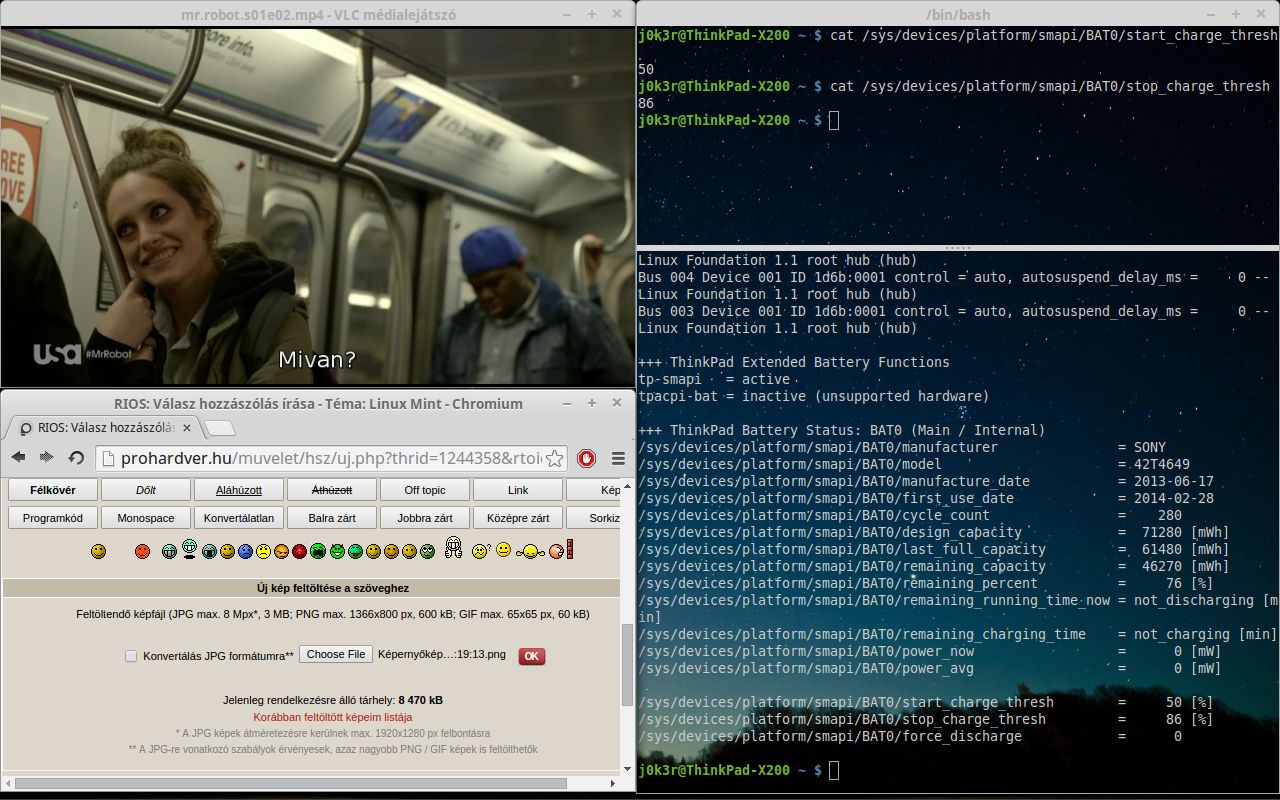
Task: Click Chromium's forward arrow
Action: [46, 458]
